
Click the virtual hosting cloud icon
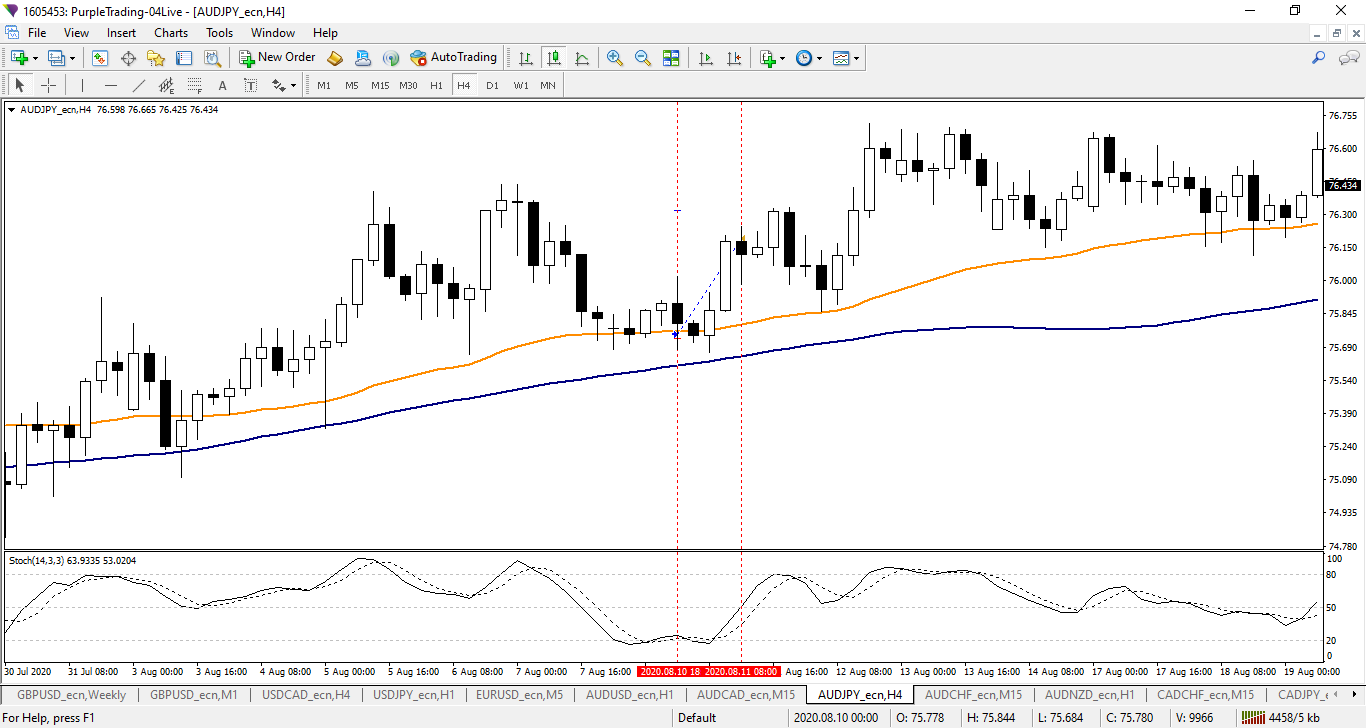(x=363, y=58)
